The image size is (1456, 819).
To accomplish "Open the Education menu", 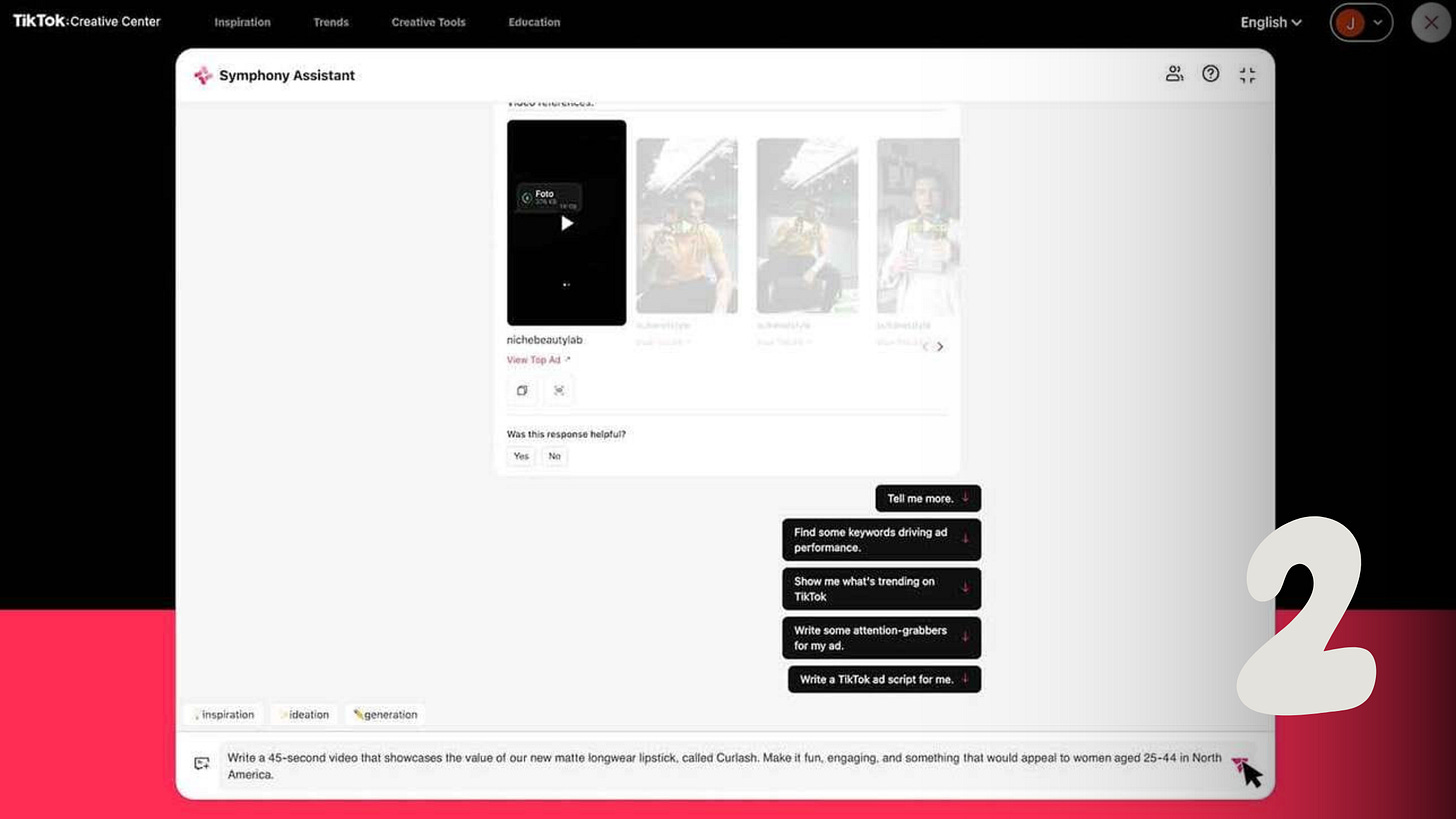I will pos(534,22).
